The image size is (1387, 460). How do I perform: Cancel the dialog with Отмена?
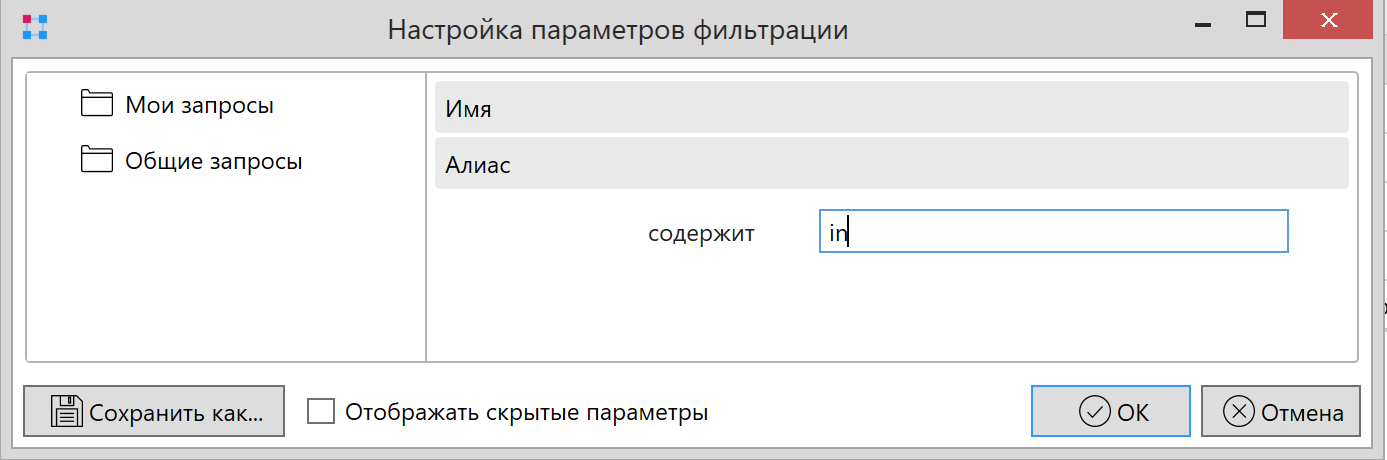pos(1280,412)
